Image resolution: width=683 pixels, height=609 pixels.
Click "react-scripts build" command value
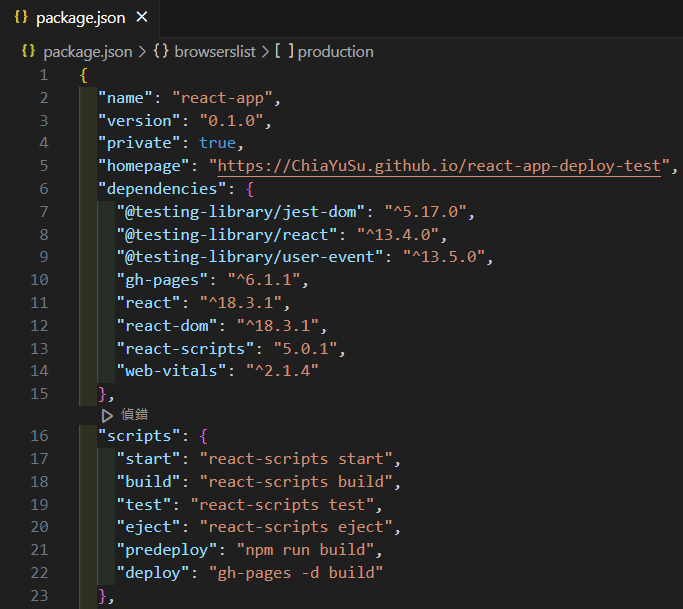pos(296,482)
